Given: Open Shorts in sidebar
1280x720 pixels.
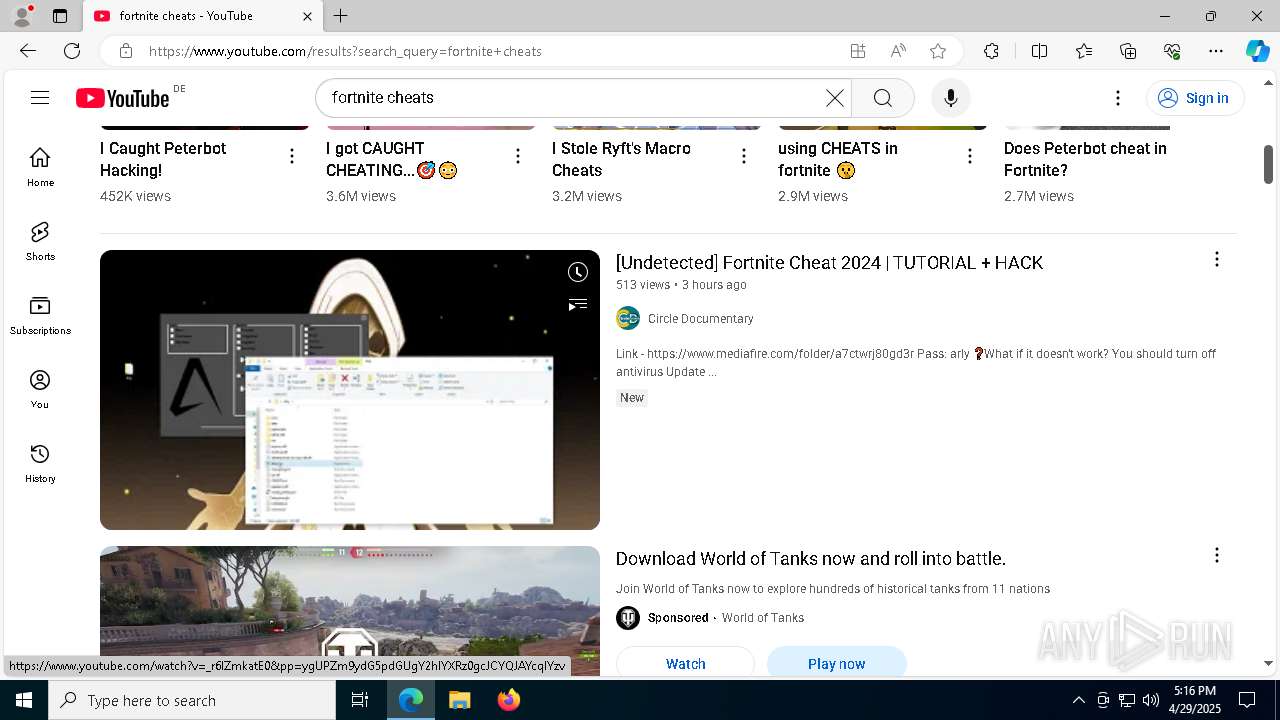Looking at the screenshot, I should [40, 241].
